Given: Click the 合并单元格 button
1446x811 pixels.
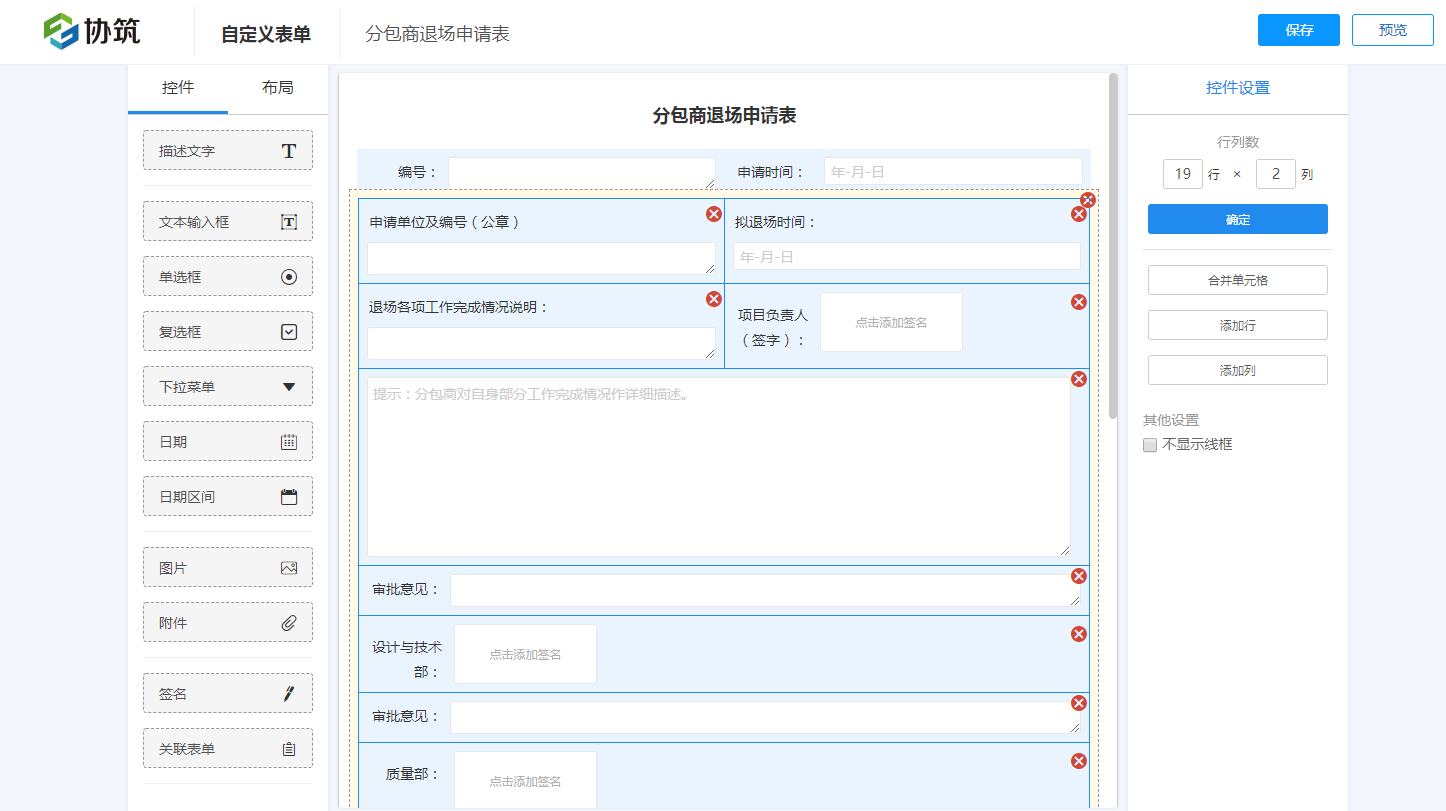Looking at the screenshot, I should 1237,281.
